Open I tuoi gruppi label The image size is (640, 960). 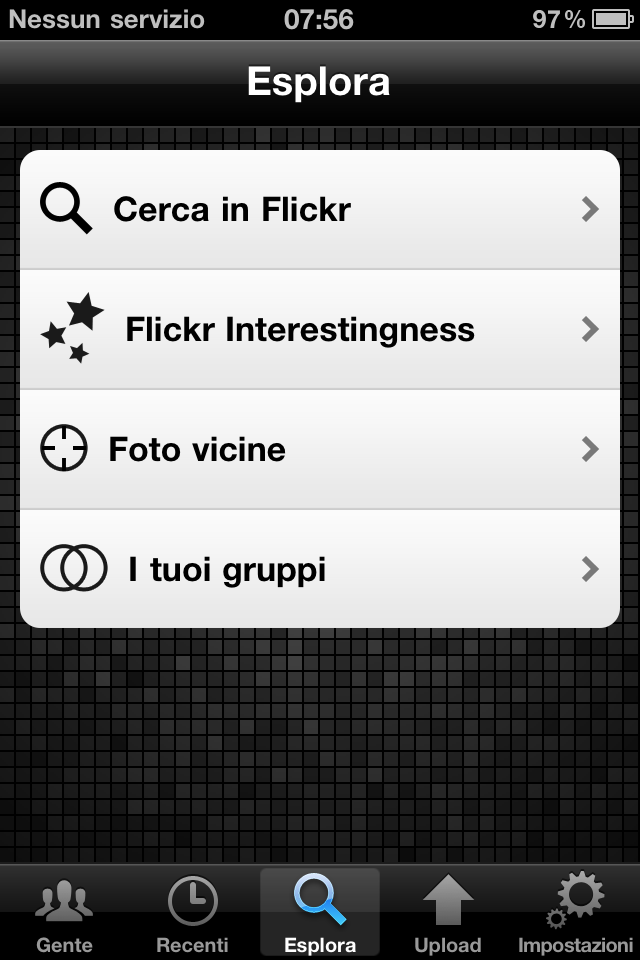click(x=227, y=570)
